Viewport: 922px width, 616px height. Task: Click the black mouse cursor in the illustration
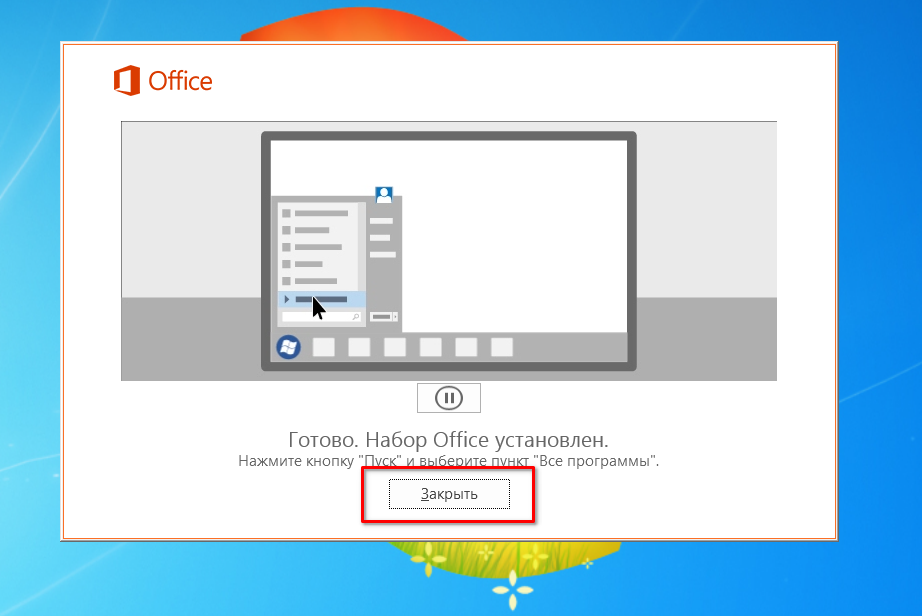pyautogui.click(x=319, y=307)
